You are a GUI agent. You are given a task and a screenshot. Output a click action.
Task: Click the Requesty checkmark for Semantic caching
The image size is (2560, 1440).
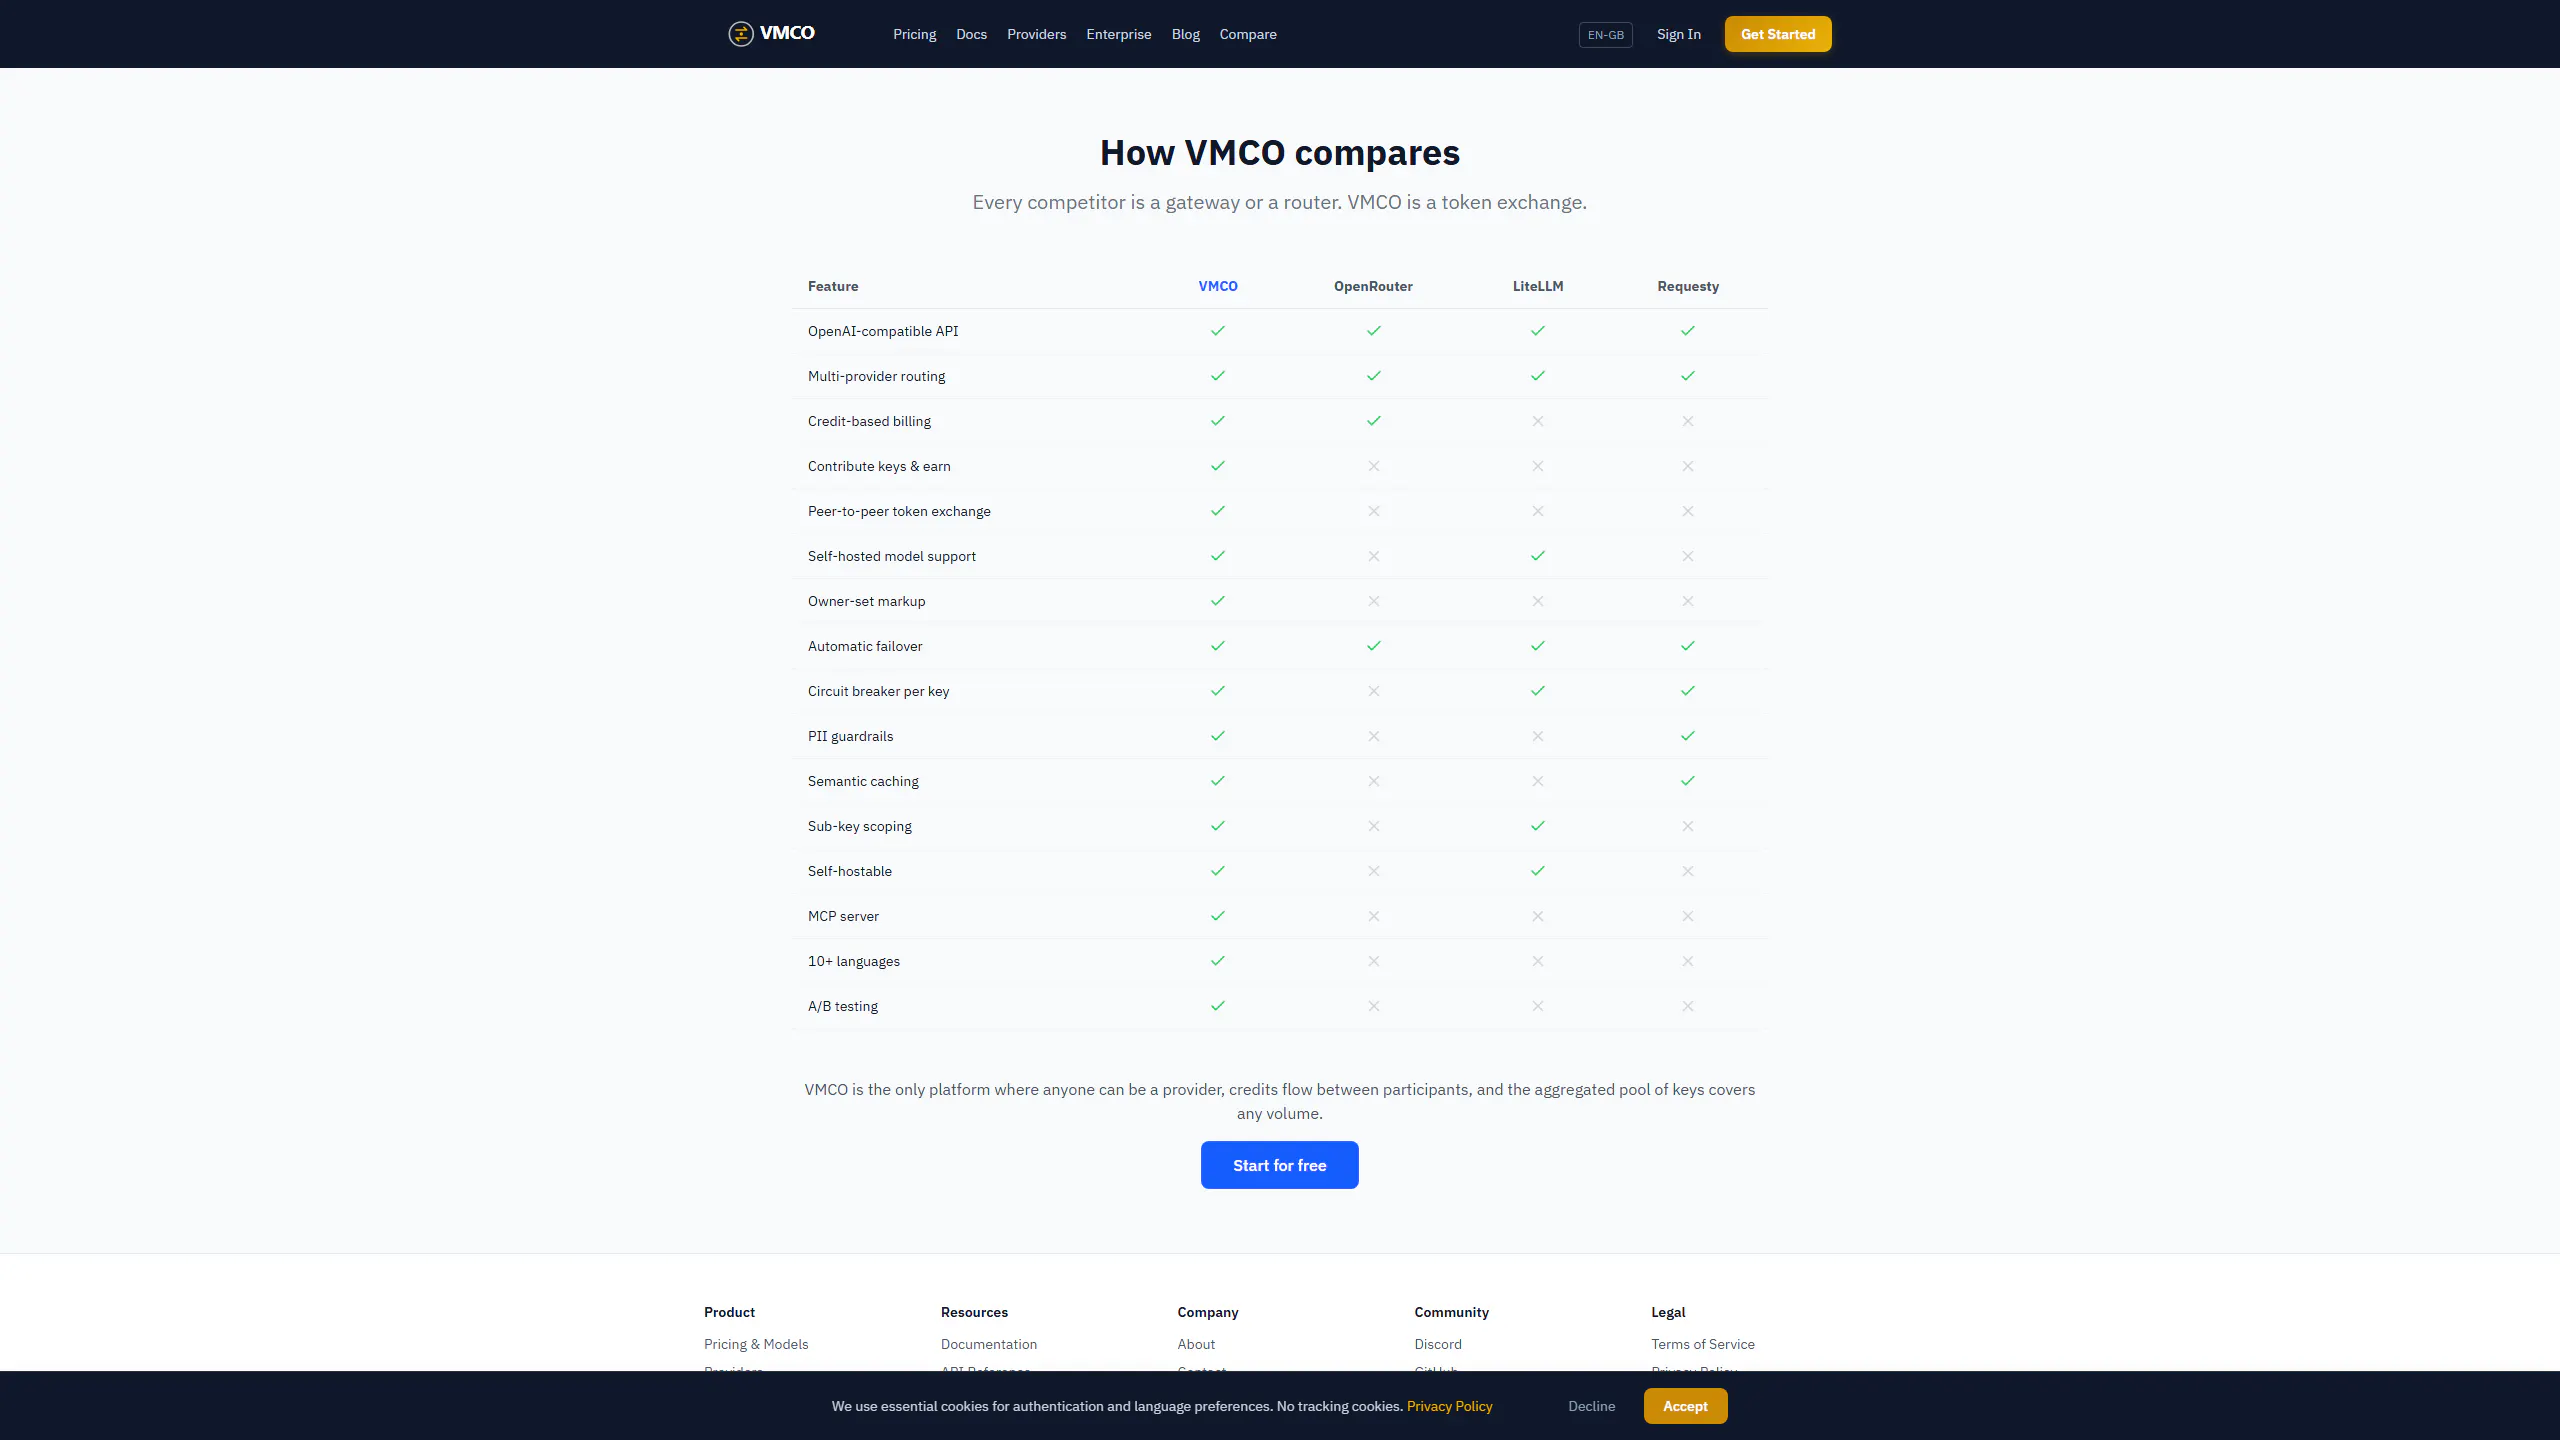tap(1688, 781)
